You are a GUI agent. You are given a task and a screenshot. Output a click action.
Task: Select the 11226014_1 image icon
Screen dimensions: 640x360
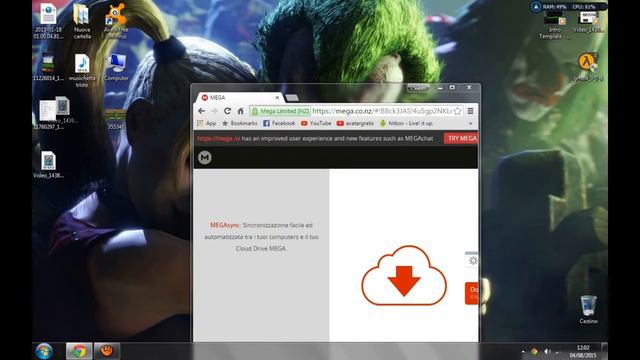coord(48,67)
